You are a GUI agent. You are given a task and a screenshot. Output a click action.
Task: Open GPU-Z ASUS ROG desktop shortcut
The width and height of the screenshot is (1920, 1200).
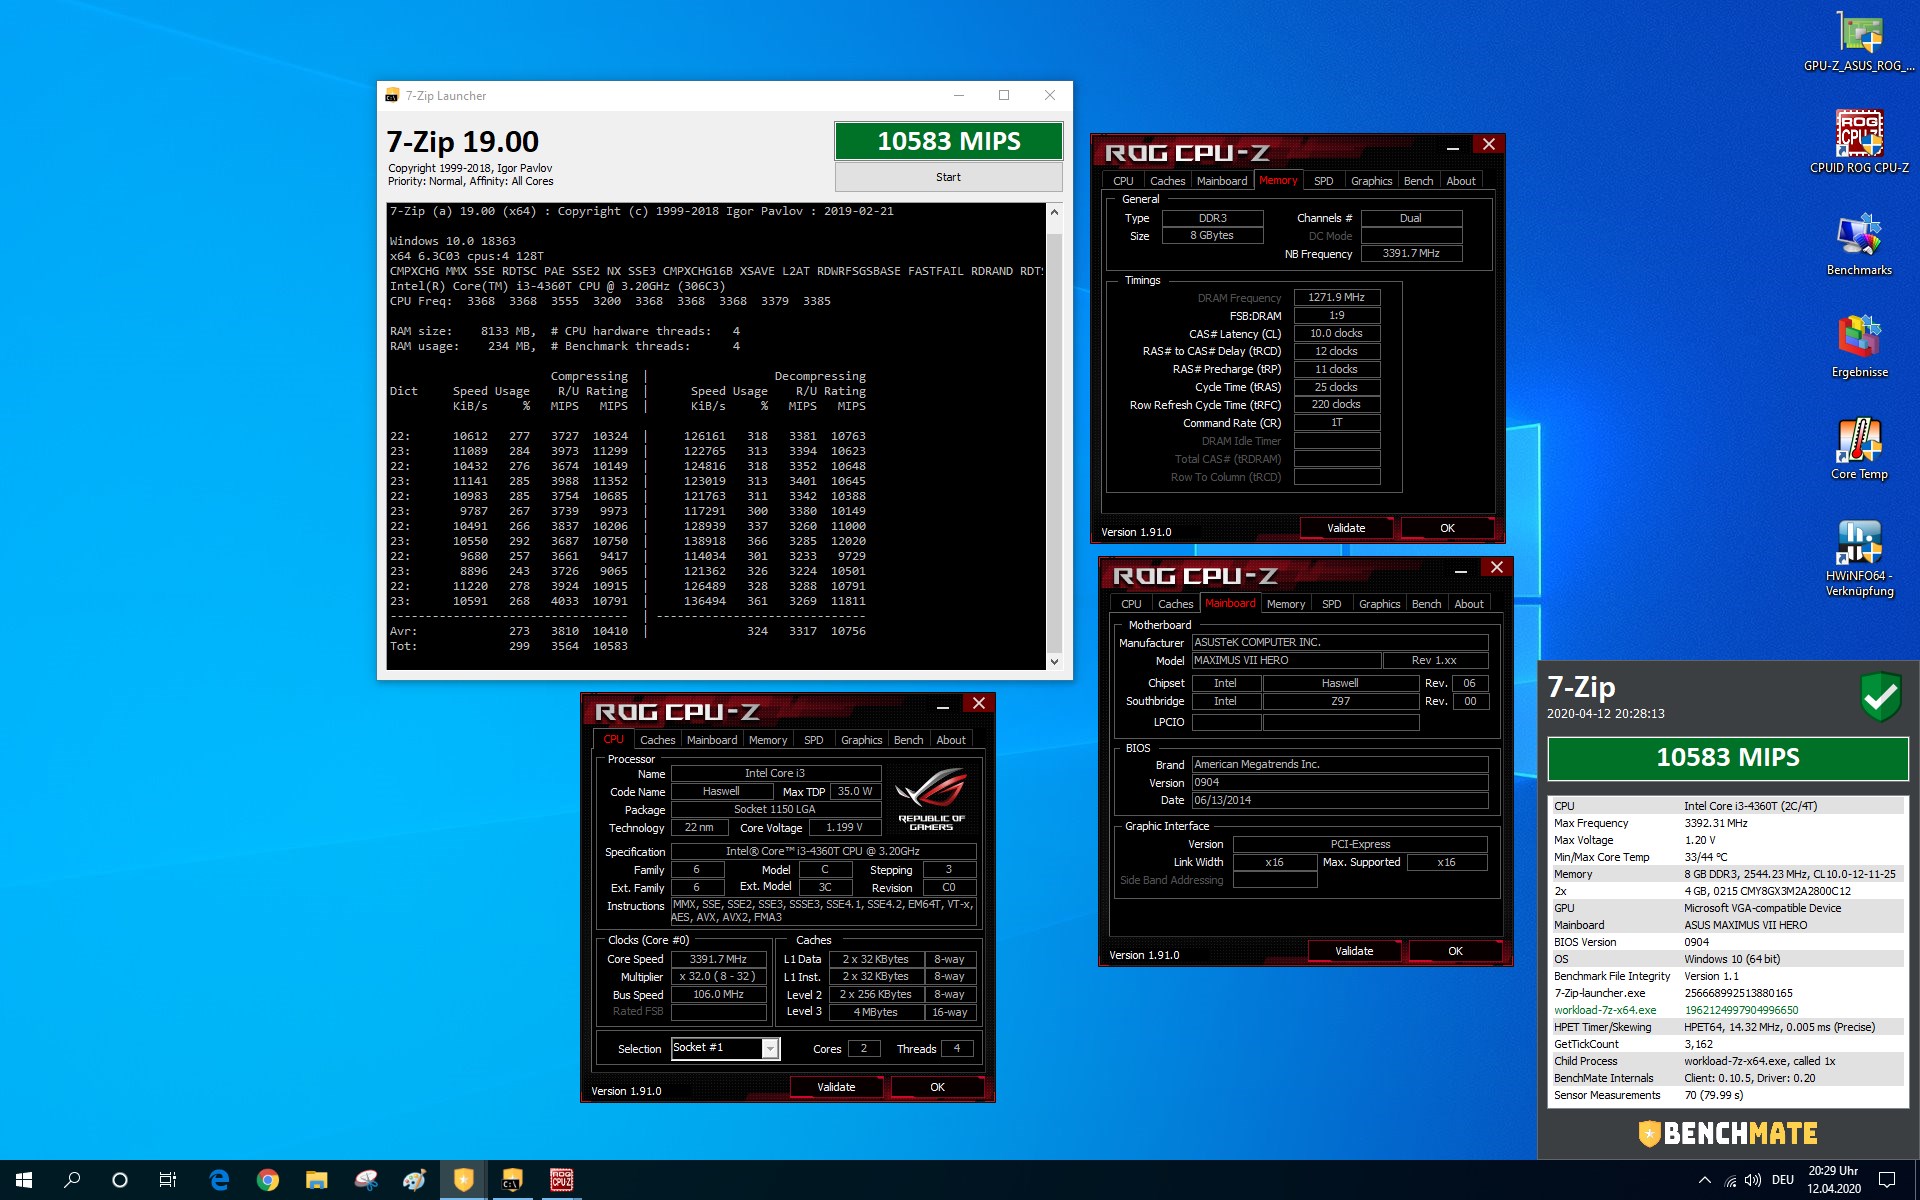tap(1859, 42)
